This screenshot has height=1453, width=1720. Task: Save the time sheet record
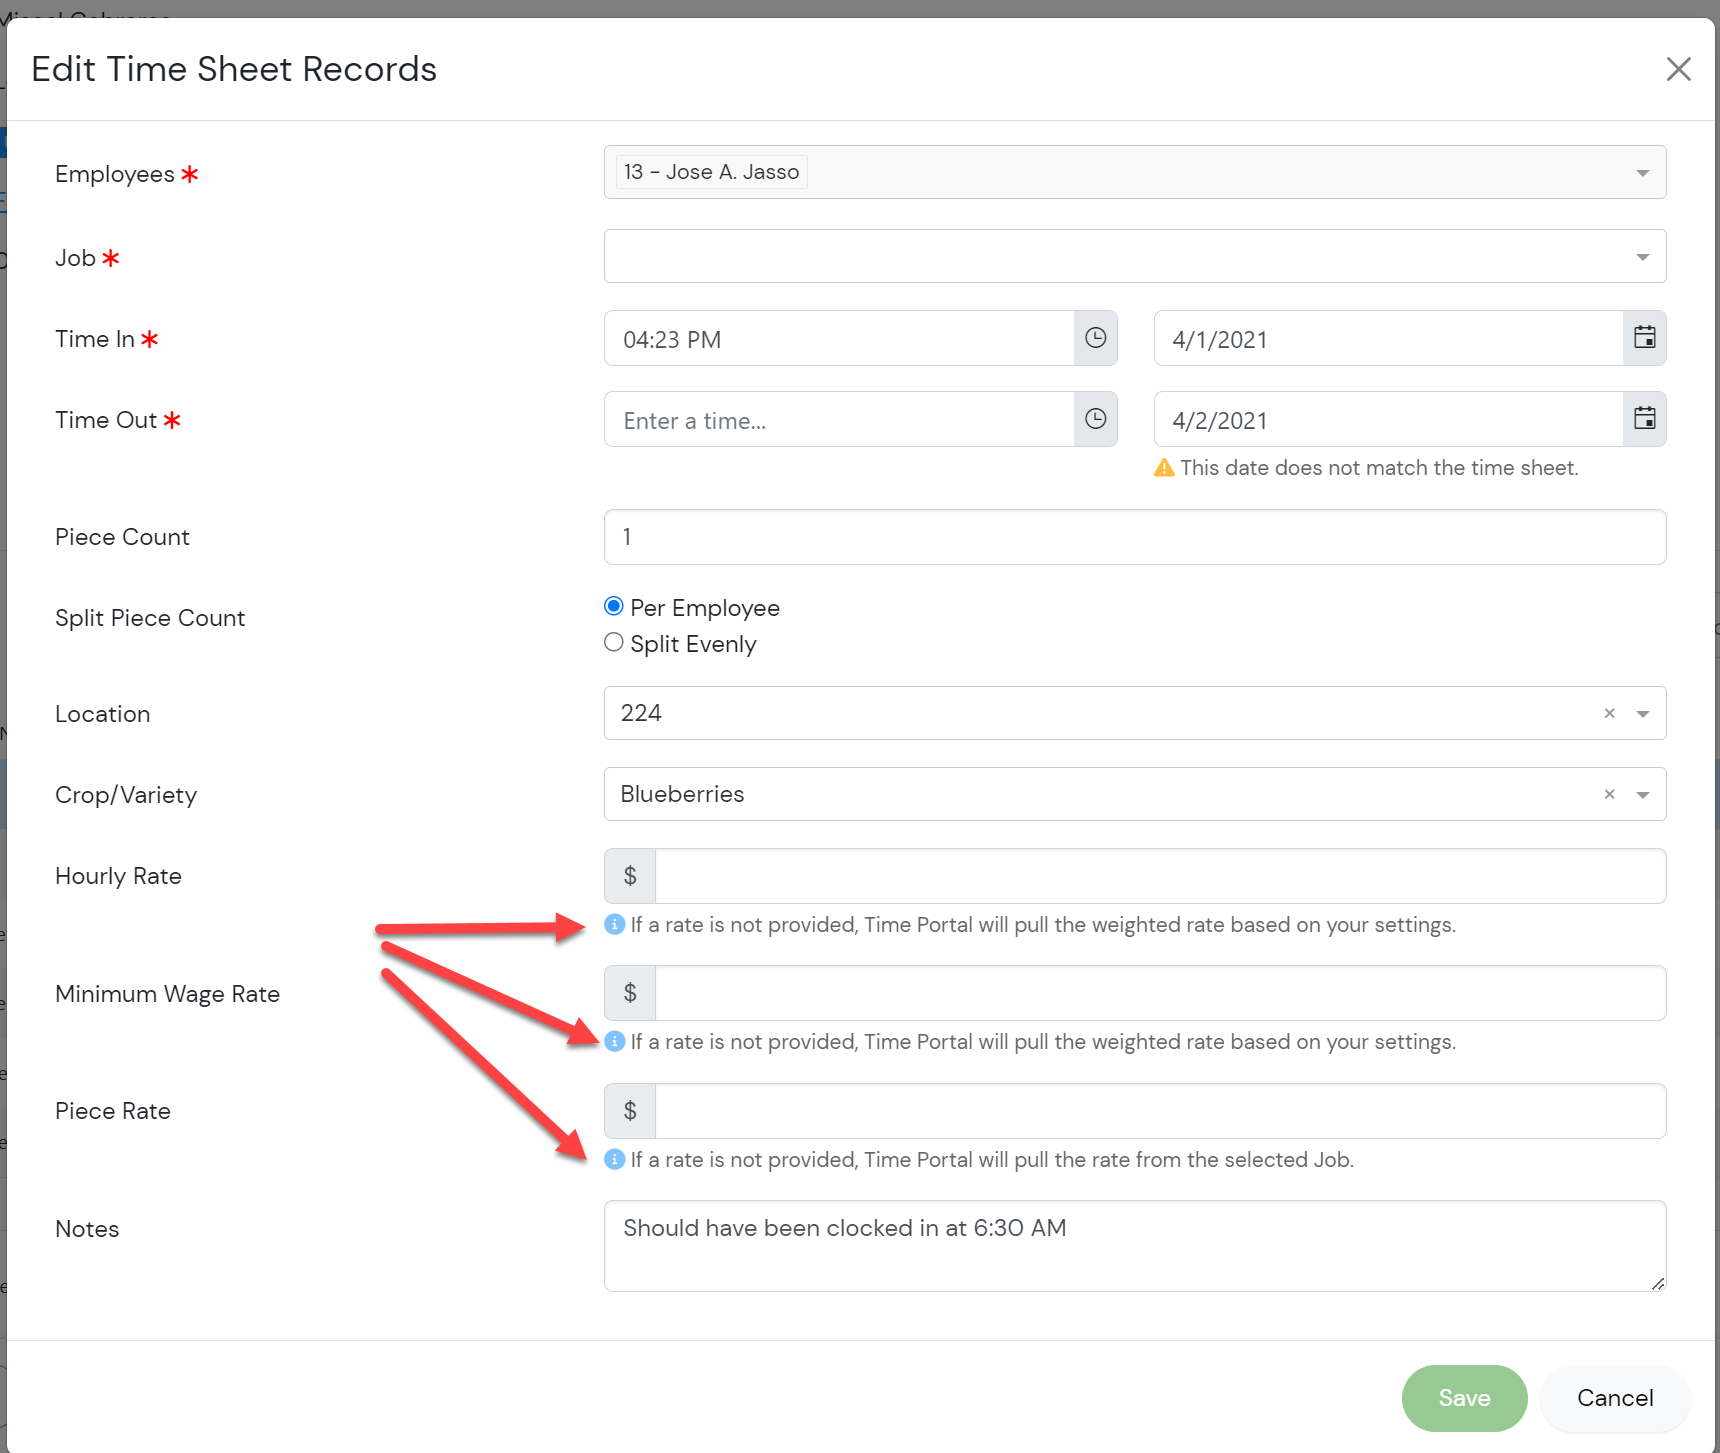pyautogui.click(x=1464, y=1398)
